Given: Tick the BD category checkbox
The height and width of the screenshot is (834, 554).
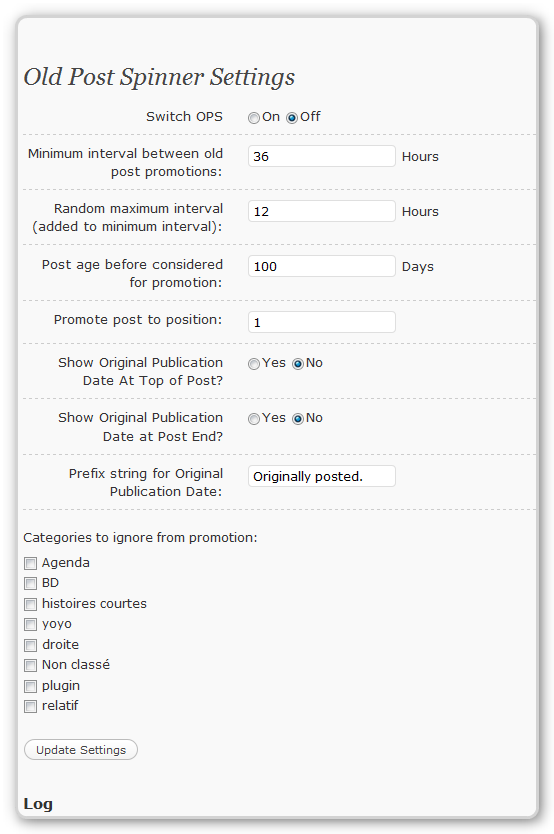Looking at the screenshot, I should pyautogui.click(x=31, y=583).
